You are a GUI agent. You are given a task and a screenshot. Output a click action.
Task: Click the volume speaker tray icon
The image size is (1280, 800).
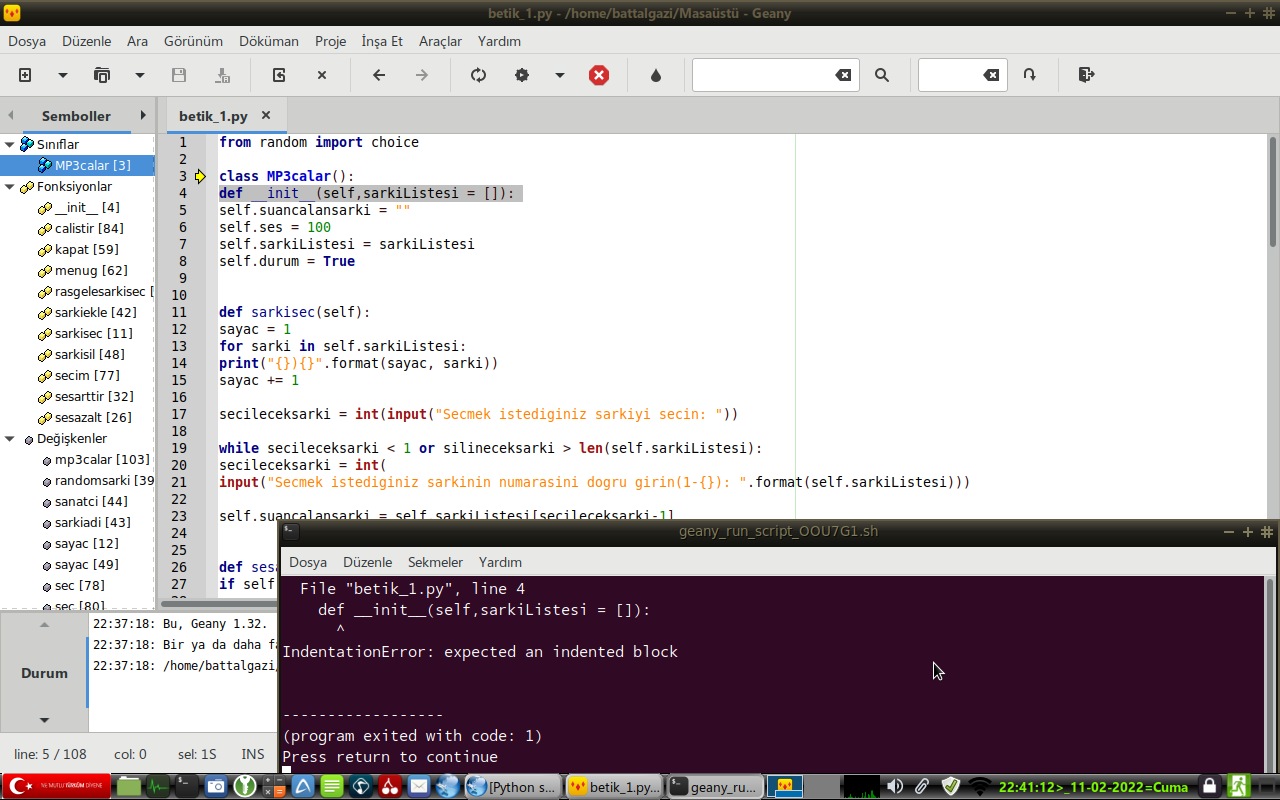point(895,787)
